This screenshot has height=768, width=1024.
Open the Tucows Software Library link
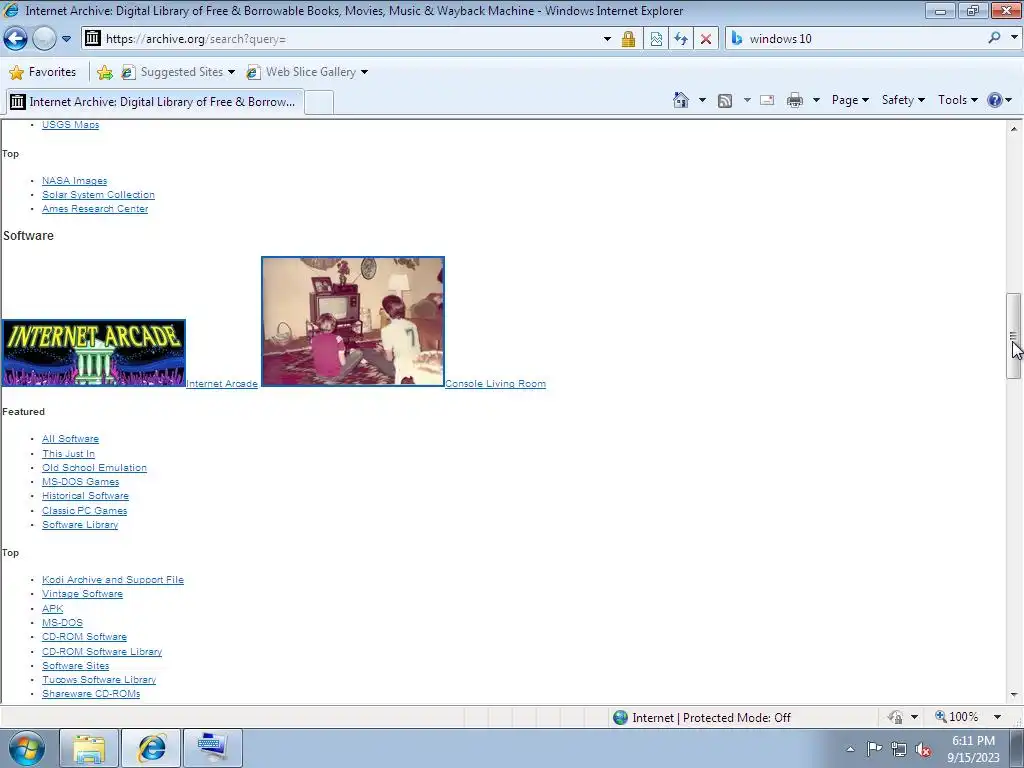(99, 679)
